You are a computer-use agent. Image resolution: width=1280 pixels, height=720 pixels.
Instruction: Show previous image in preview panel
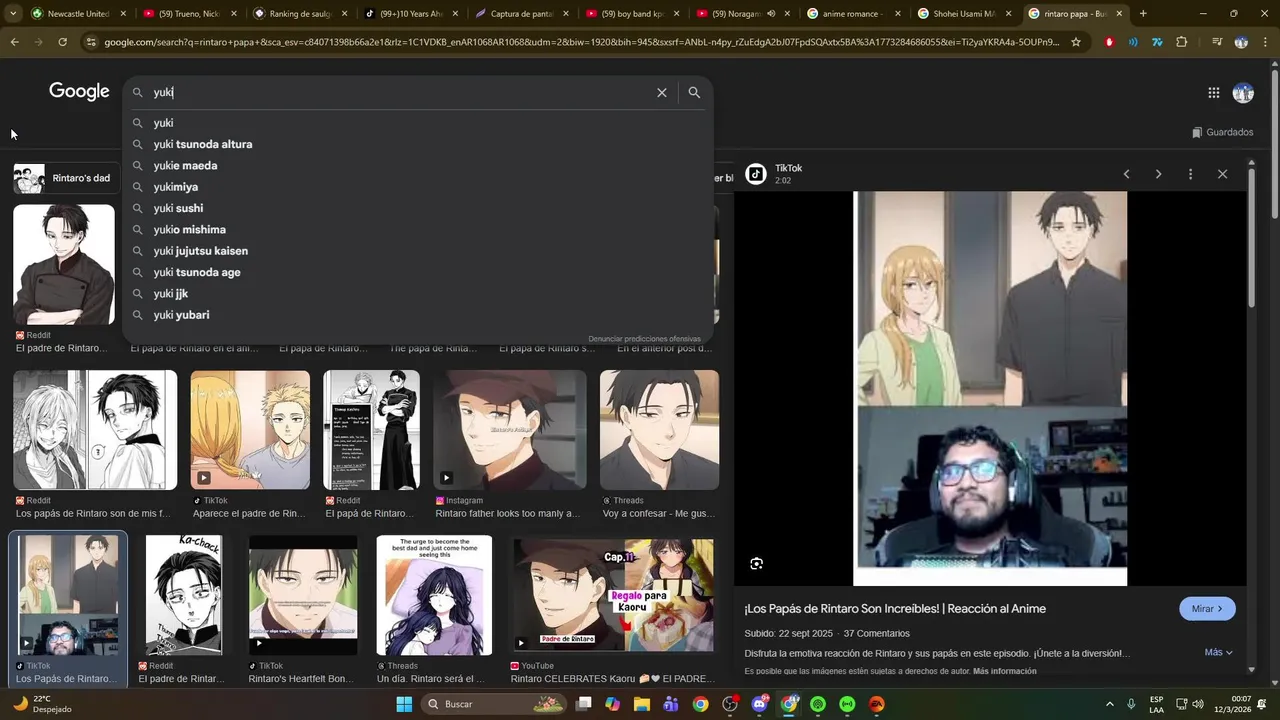point(1126,174)
